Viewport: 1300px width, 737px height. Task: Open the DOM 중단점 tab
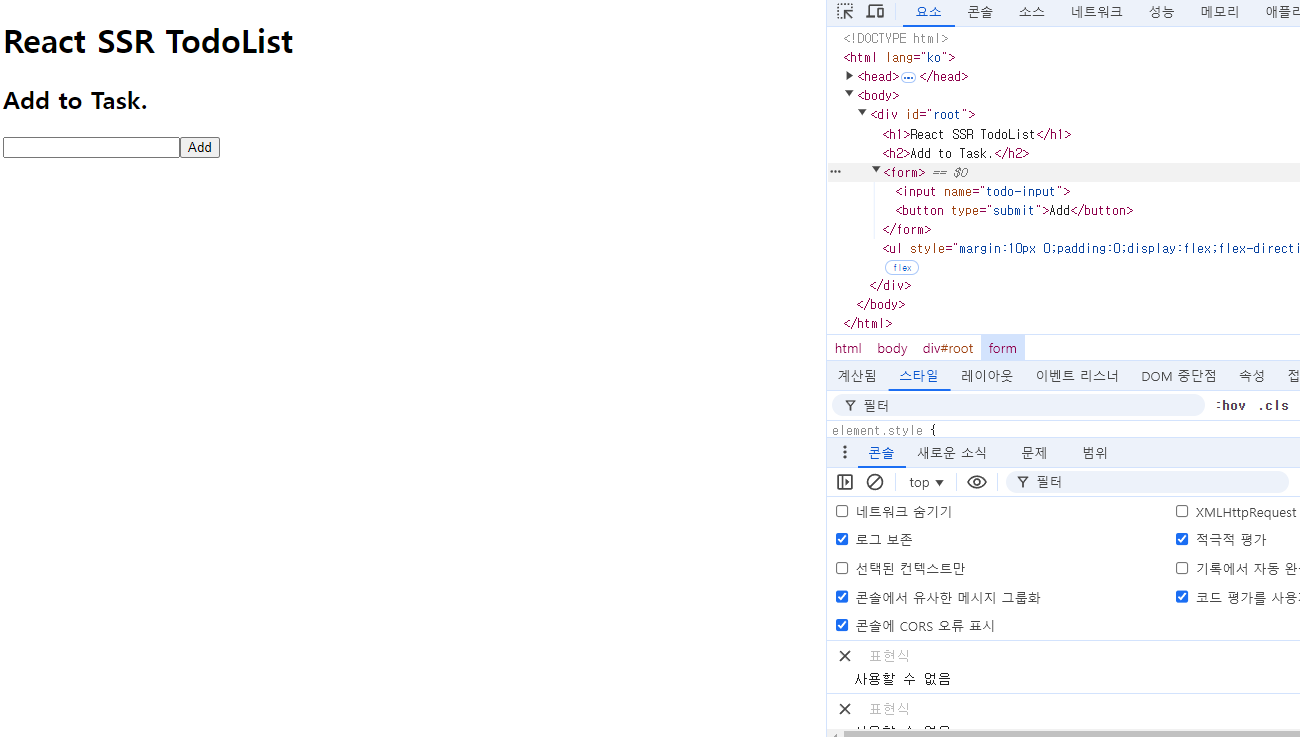(x=1179, y=376)
